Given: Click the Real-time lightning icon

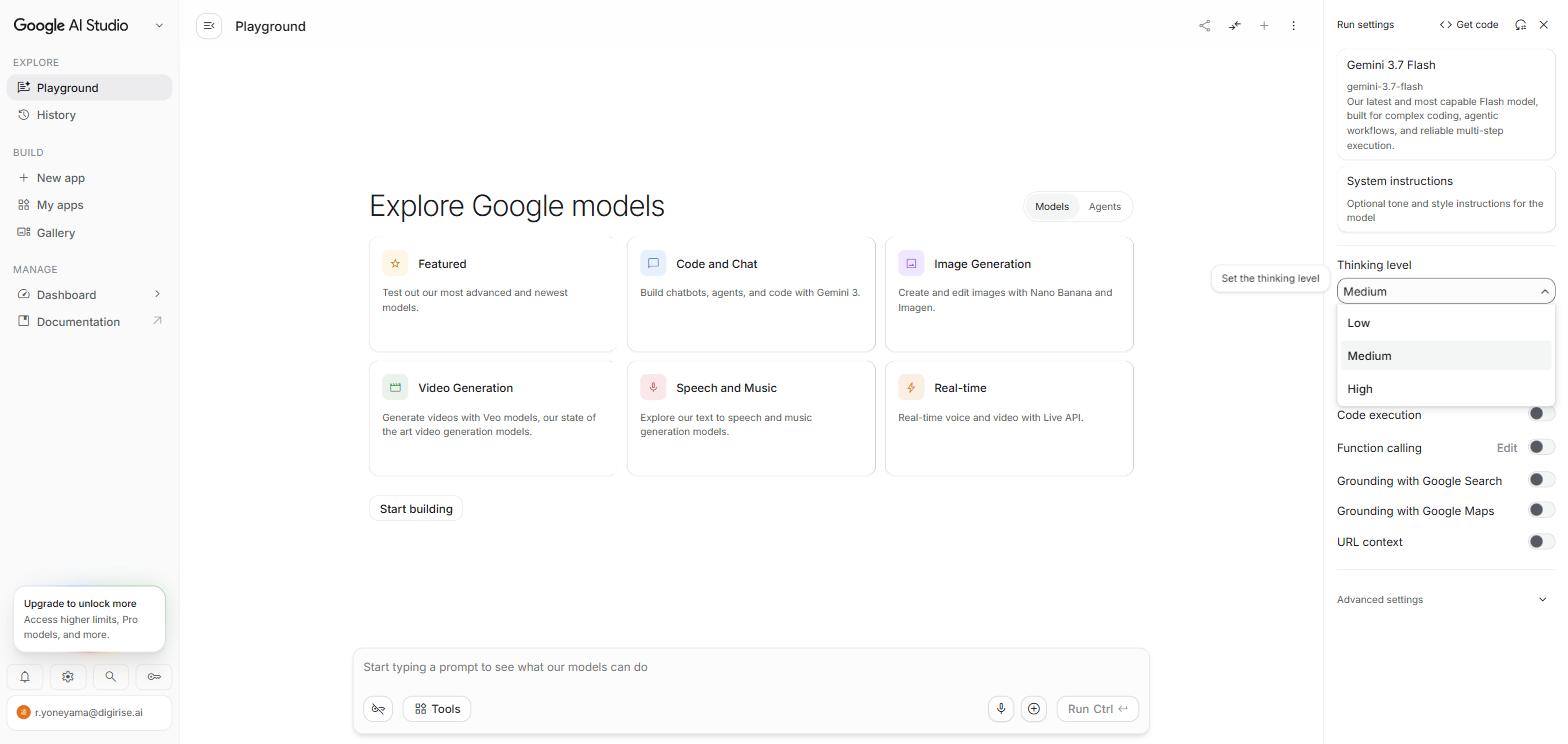Looking at the screenshot, I should point(911,388).
